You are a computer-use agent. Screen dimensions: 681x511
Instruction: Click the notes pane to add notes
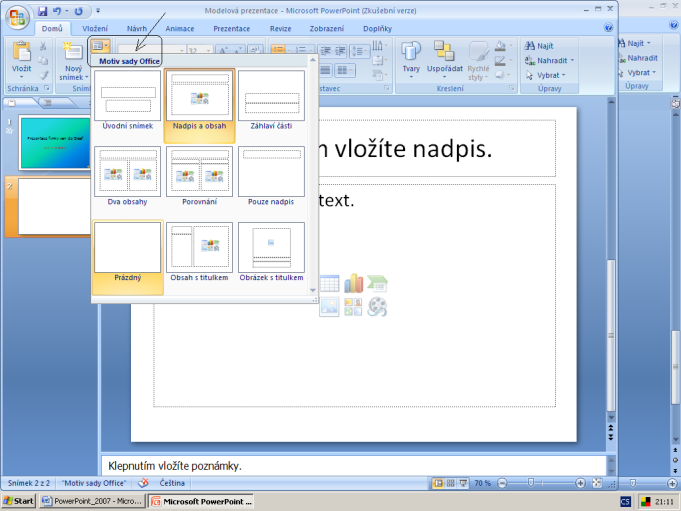tap(354, 466)
